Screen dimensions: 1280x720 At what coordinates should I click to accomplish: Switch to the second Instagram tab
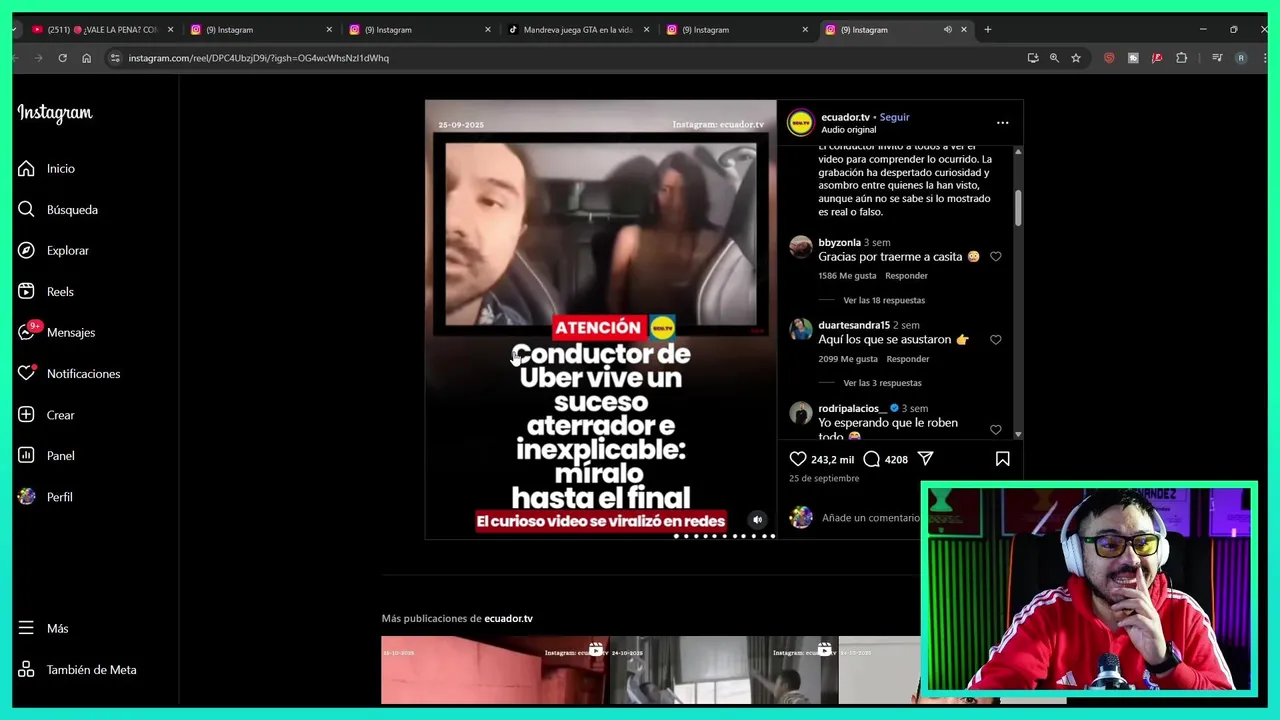coord(419,30)
